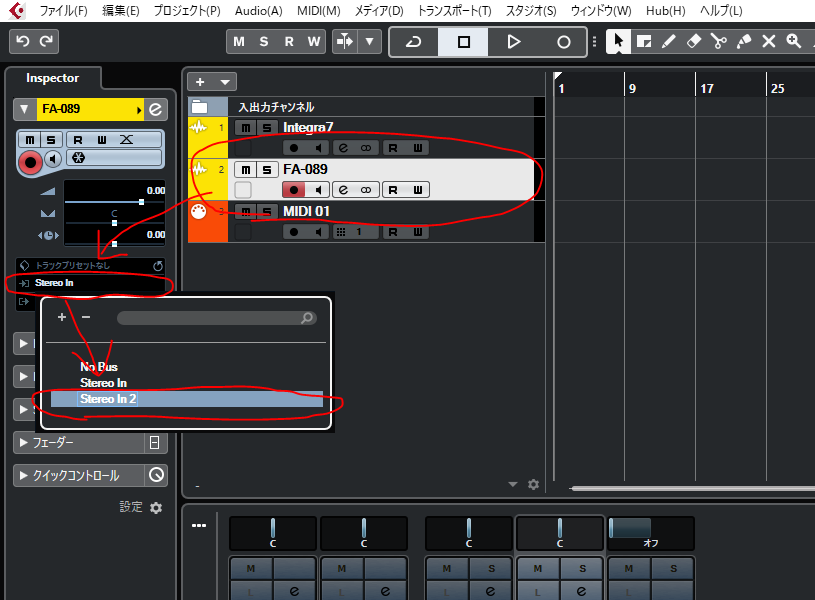This screenshot has height=600, width=815.
Task: Solo the FA-089 track
Action: pyautogui.click(x=266, y=169)
